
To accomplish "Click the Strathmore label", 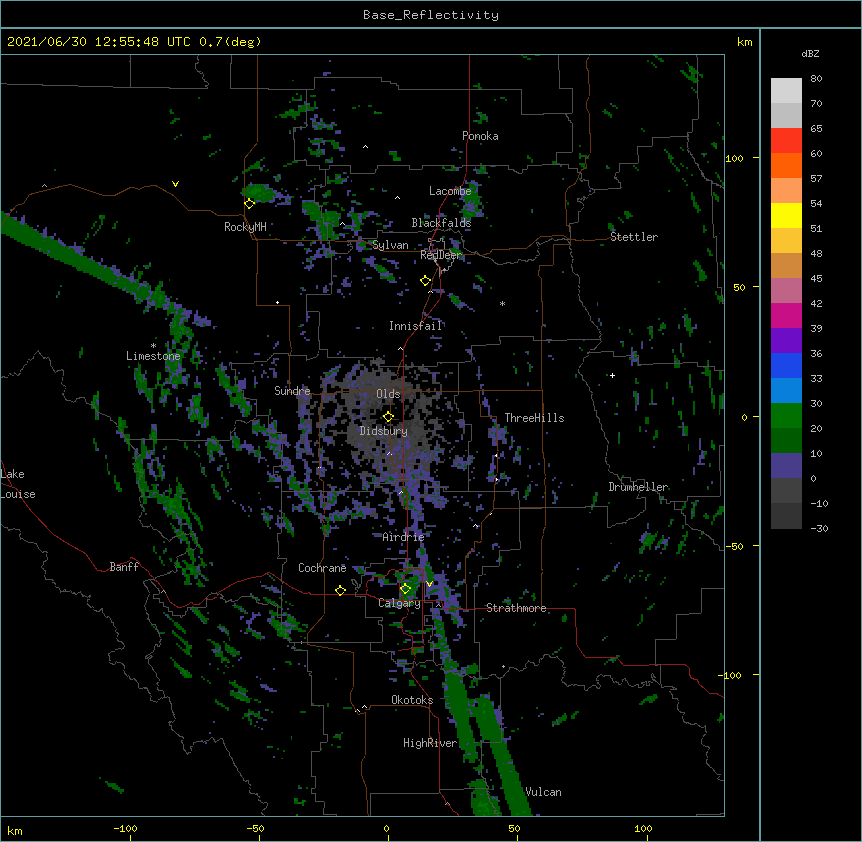I will (x=516, y=608).
